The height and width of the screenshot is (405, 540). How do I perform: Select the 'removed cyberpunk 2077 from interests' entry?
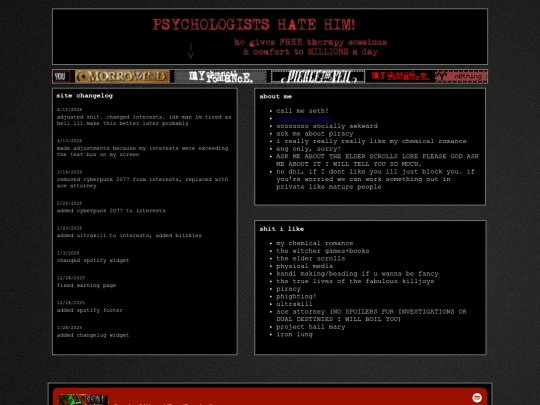coord(143,183)
